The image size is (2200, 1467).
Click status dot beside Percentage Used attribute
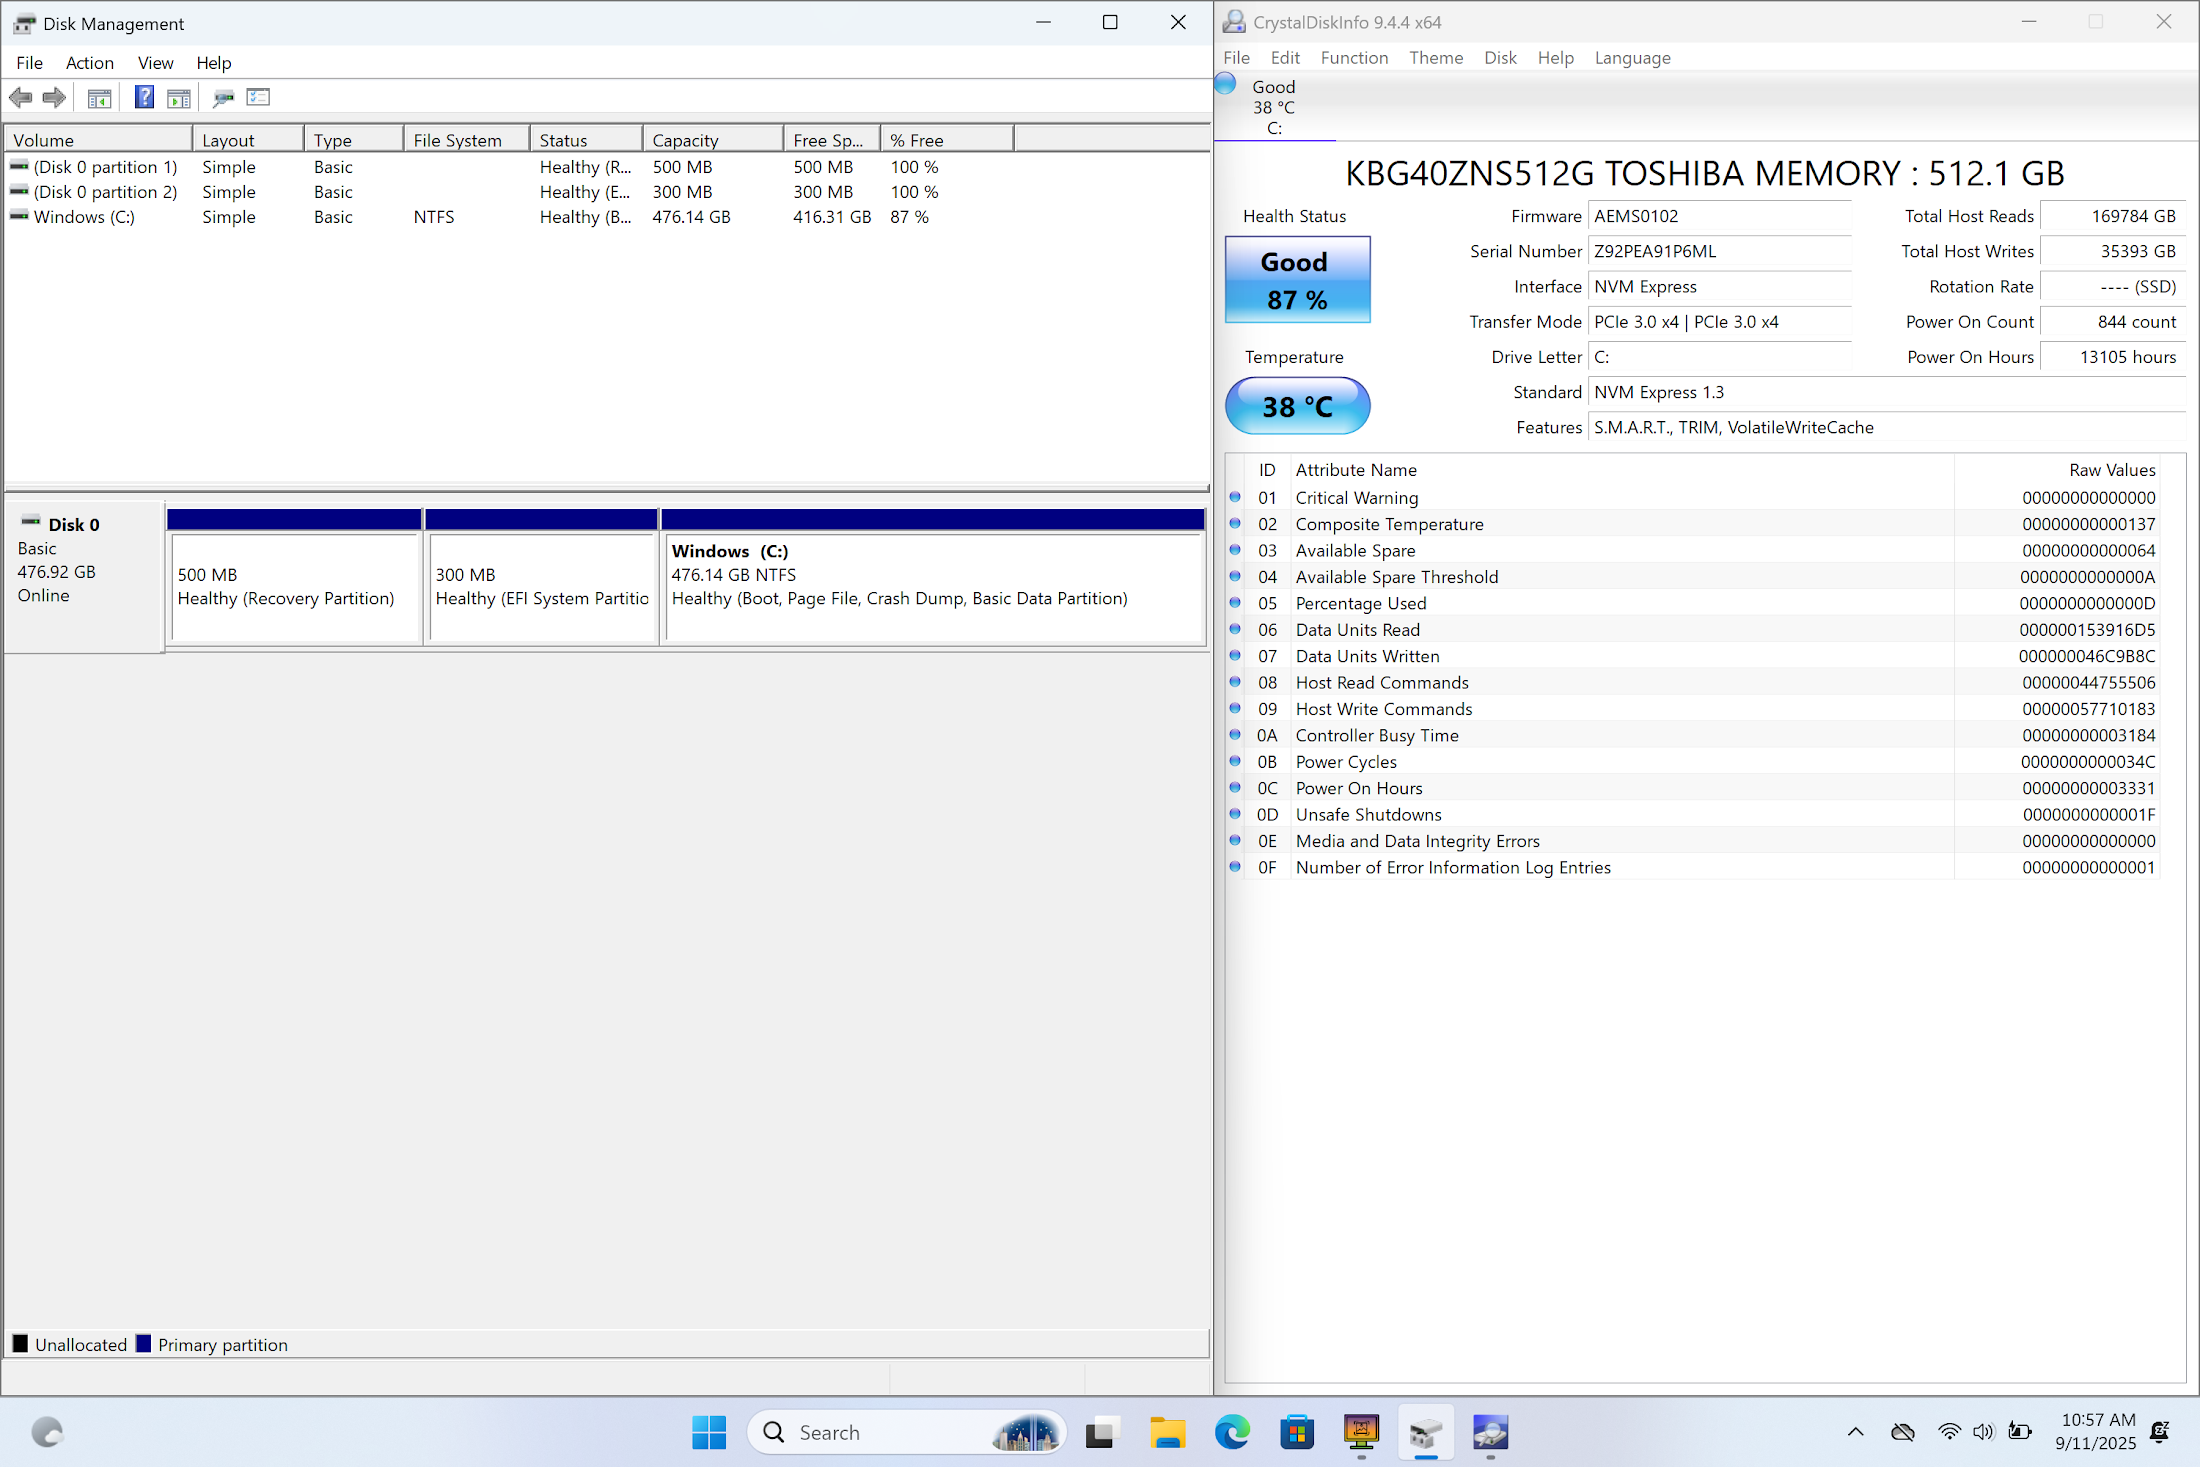[x=1235, y=603]
